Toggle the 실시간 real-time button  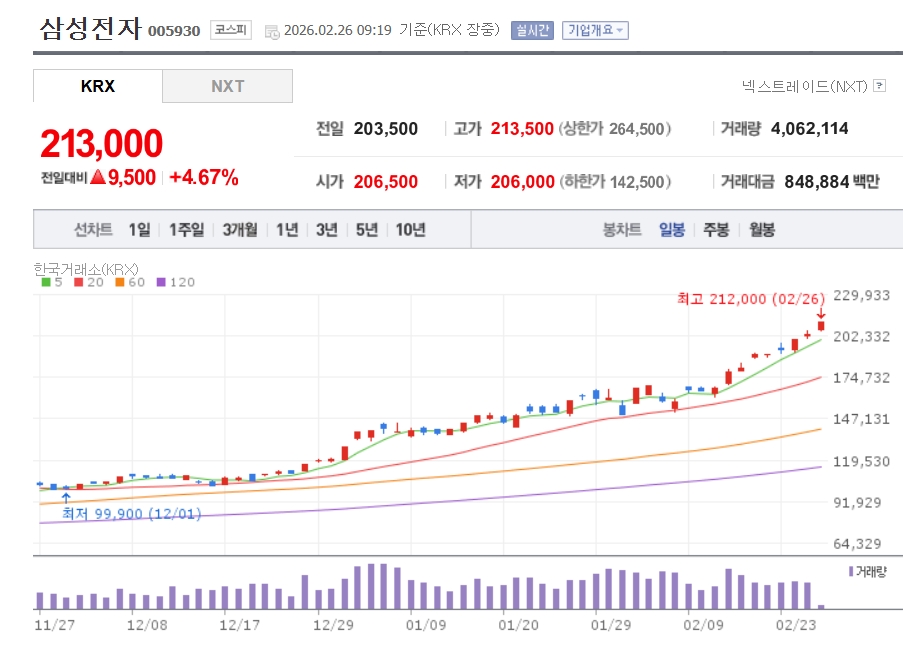tap(532, 30)
